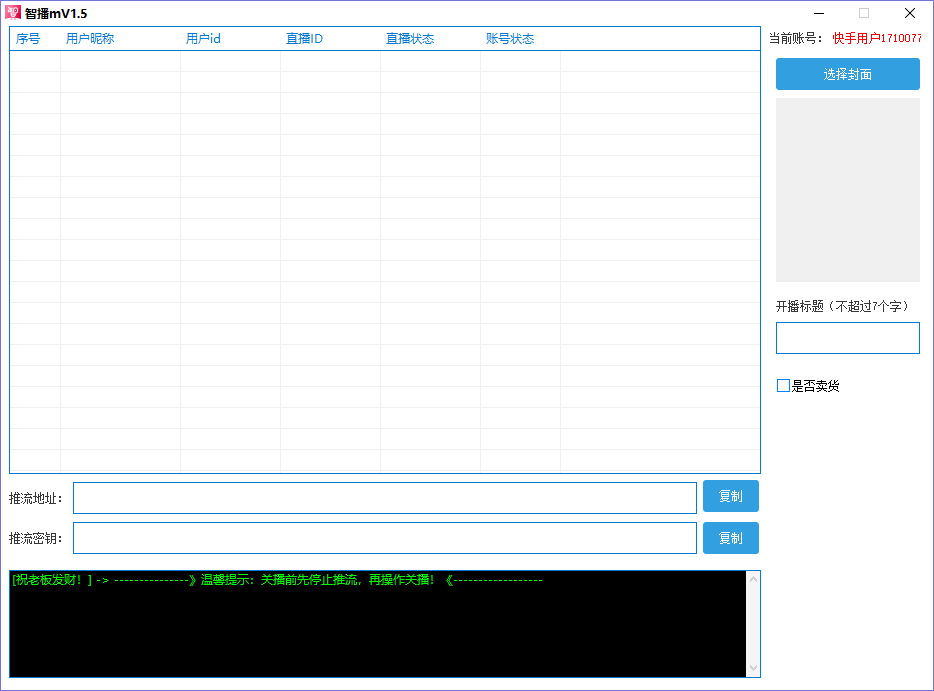Enable the 是否卖货 checkbox
This screenshot has height=691, width=934.
783,385
